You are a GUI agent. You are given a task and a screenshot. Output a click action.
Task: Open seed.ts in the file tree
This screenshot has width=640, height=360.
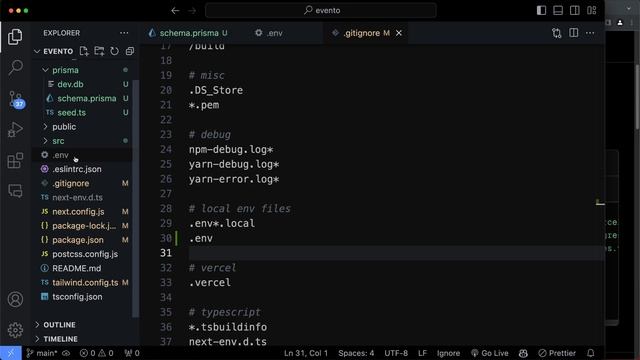tap(71, 113)
